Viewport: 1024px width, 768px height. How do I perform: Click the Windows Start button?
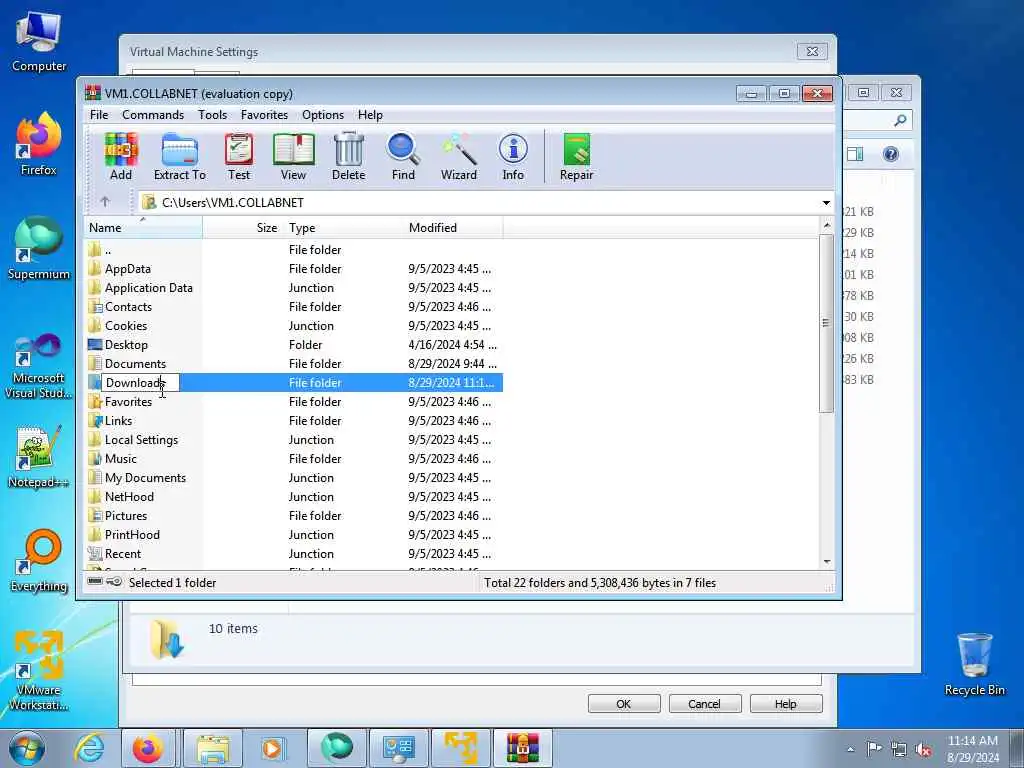(27, 748)
